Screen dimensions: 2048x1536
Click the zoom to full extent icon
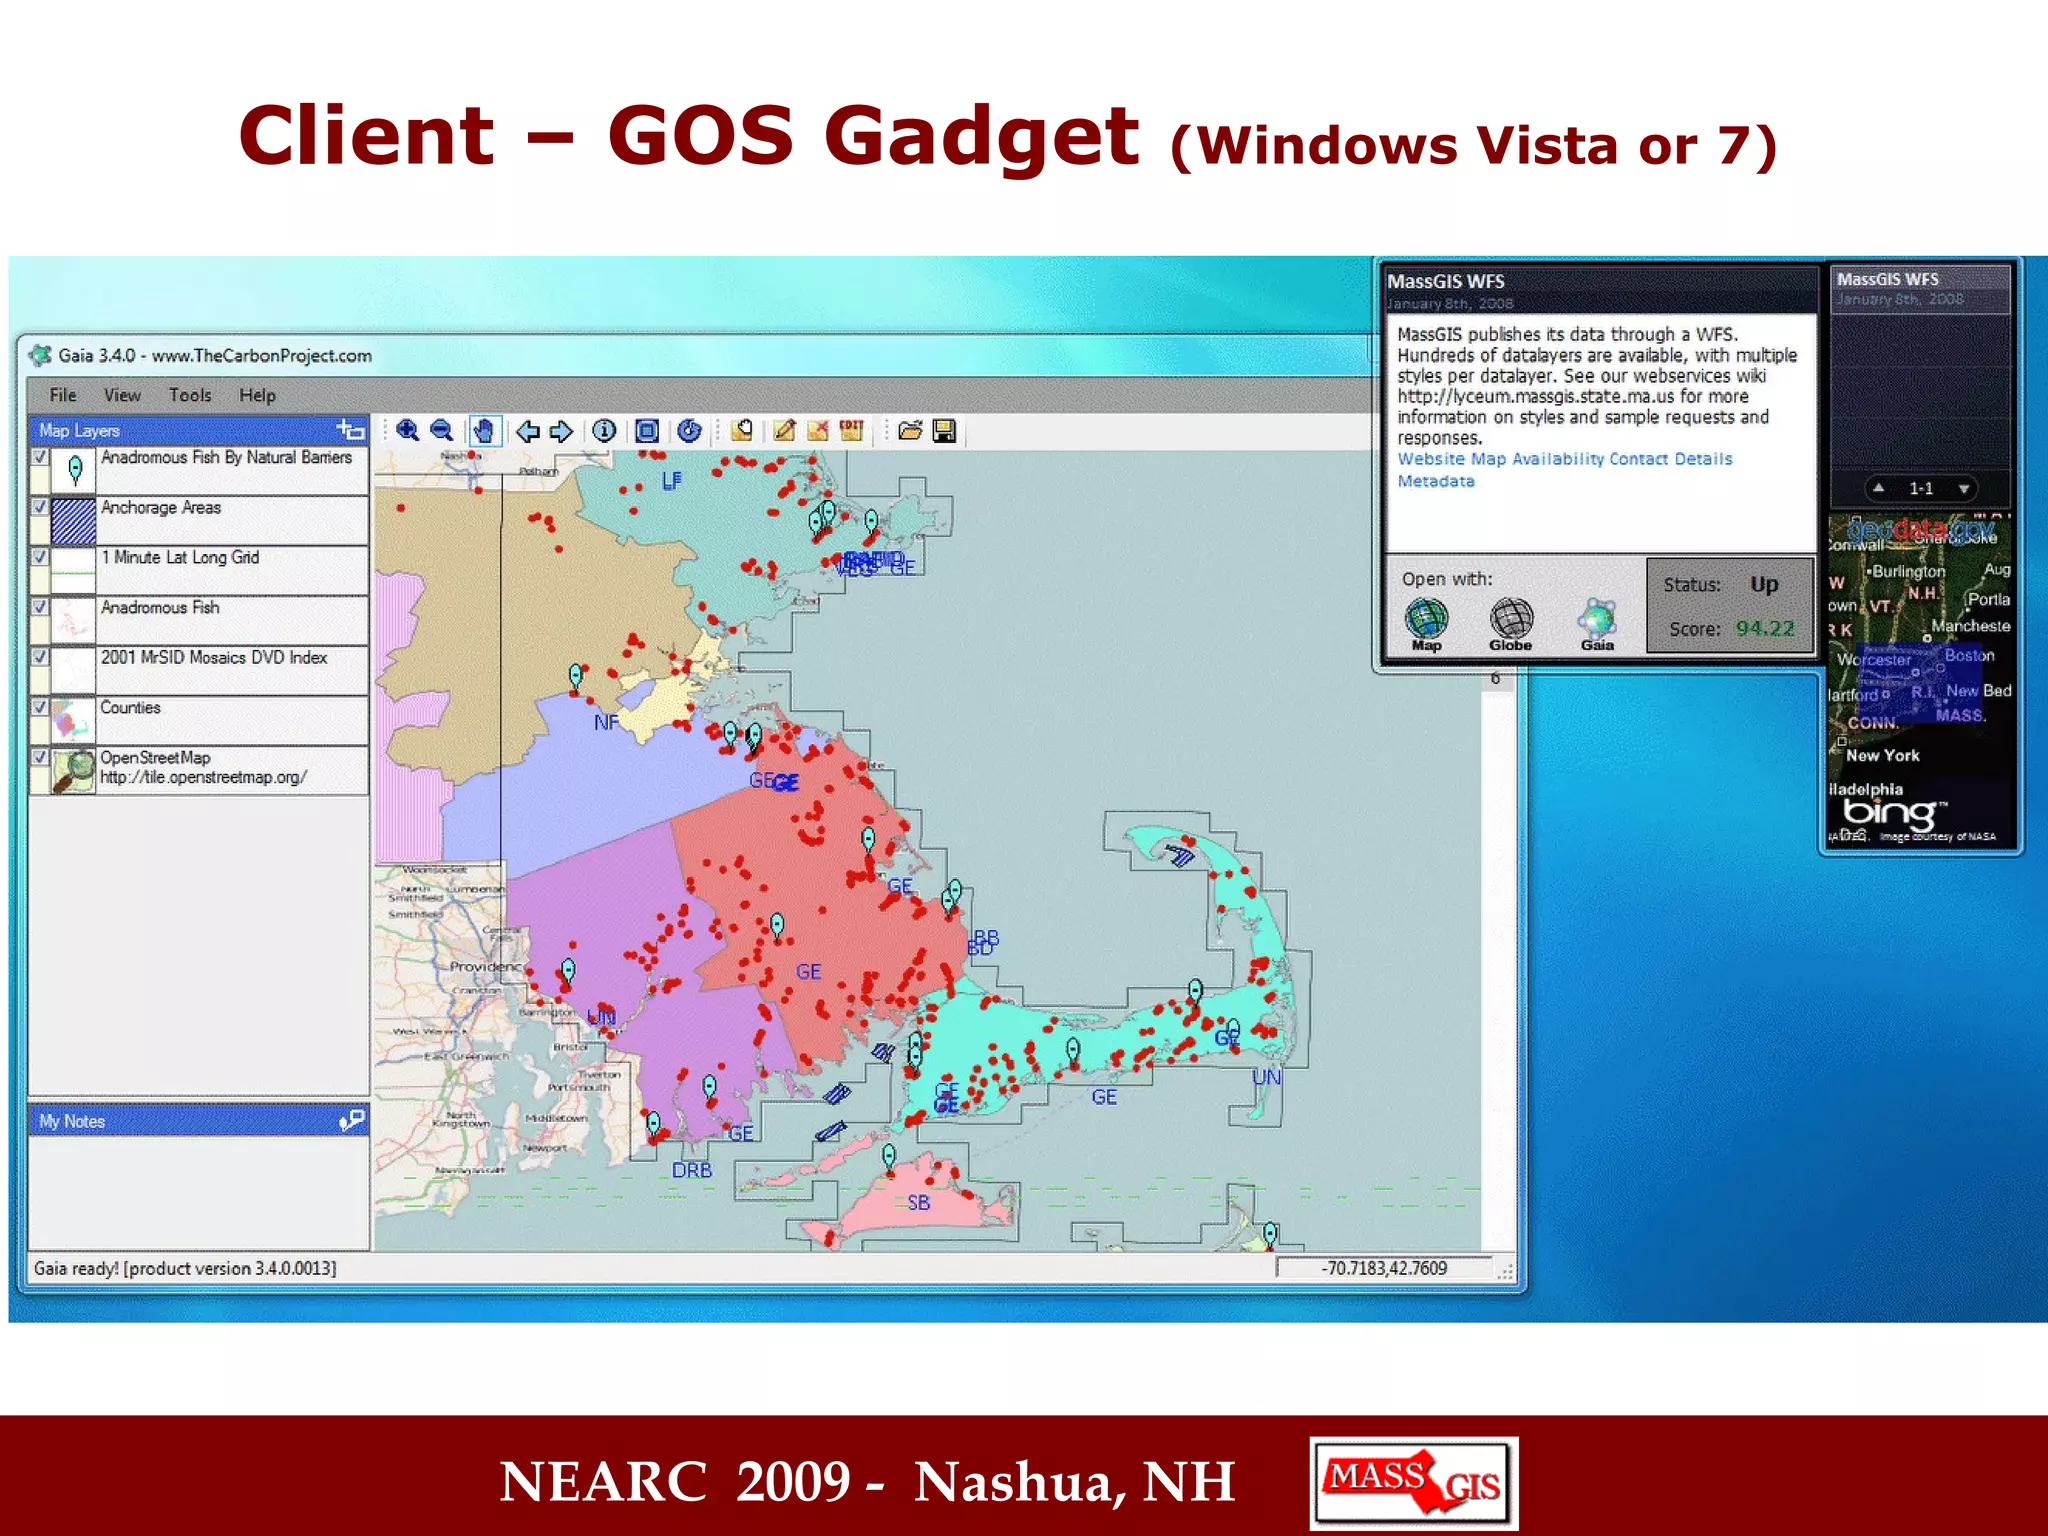(x=647, y=431)
